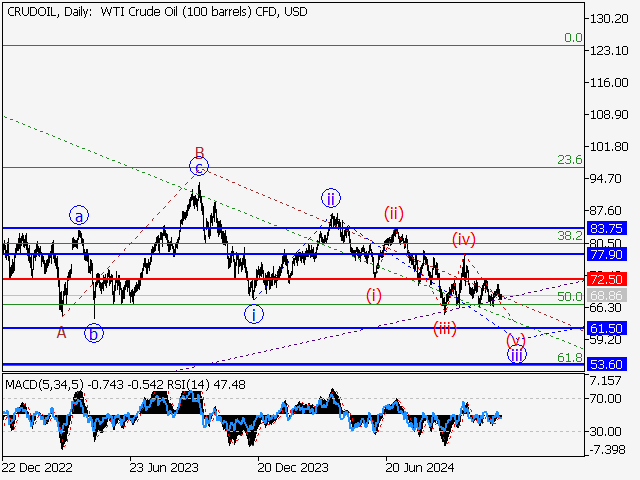Click the 53.60 price level tag
Screen dimensions: 640x480
coord(606,365)
